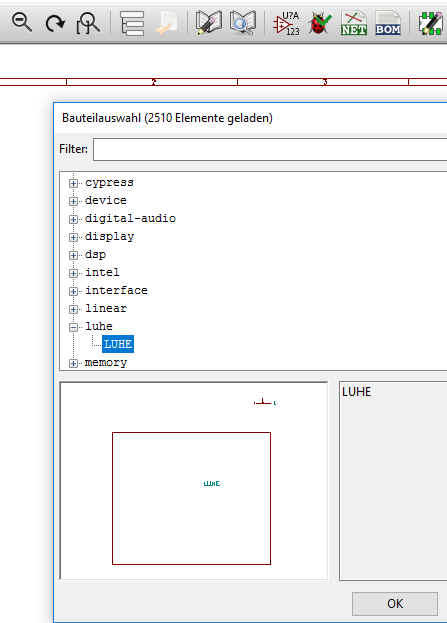Select the cypress library label
The image size is (447, 623).
pyautogui.click(x=109, y=183)
